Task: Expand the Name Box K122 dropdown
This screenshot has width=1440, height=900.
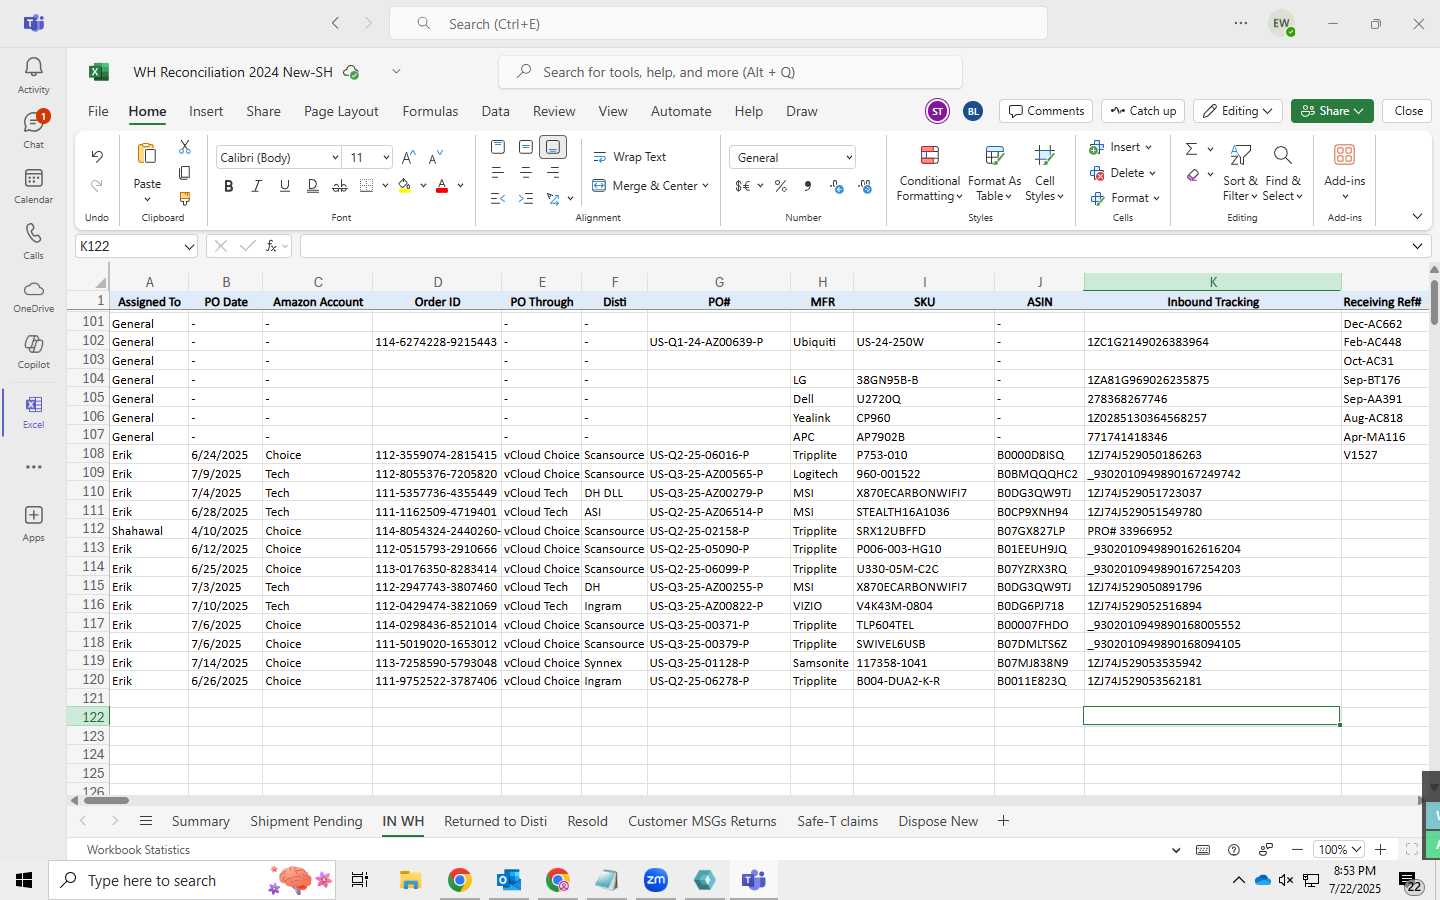Action: pyautogui.click(x=189, y=246)
